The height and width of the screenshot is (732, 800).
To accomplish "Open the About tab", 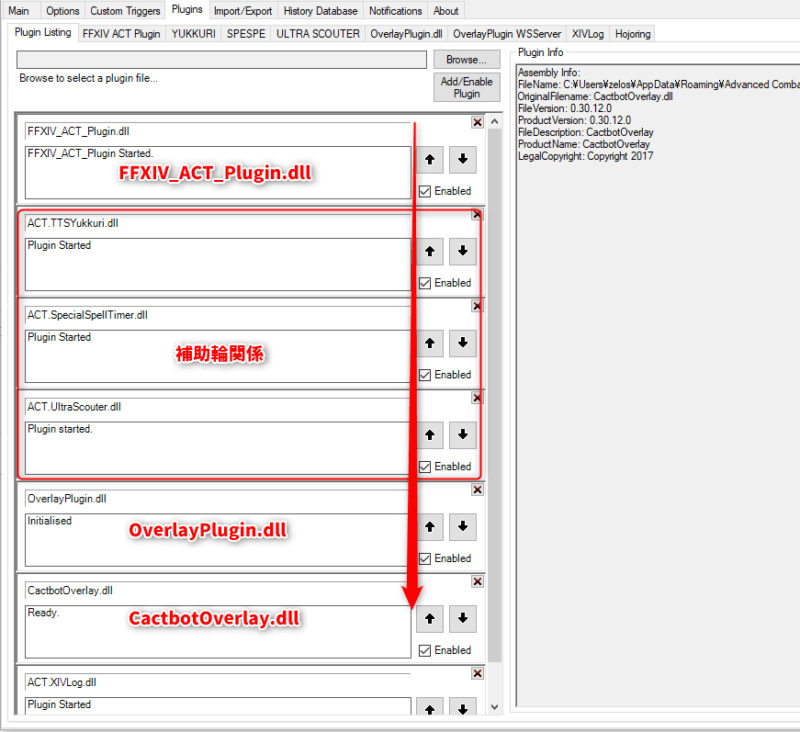I will tap(446, 11).
